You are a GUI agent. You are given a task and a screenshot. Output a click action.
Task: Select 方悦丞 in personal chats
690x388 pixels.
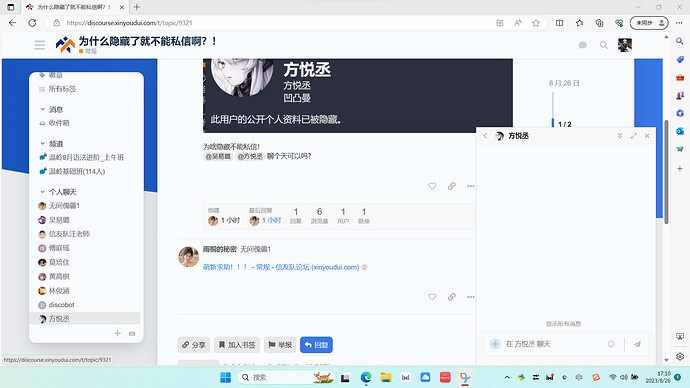tap(84, 318)
